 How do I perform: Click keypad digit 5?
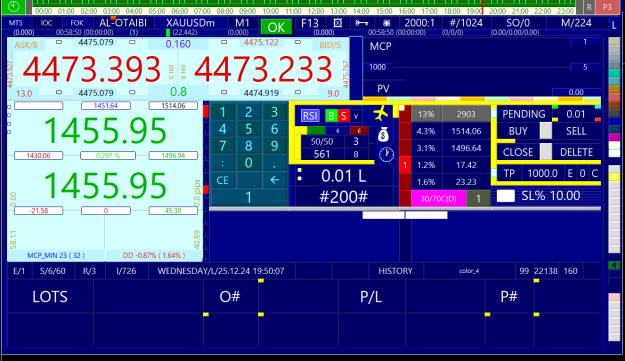248,129
